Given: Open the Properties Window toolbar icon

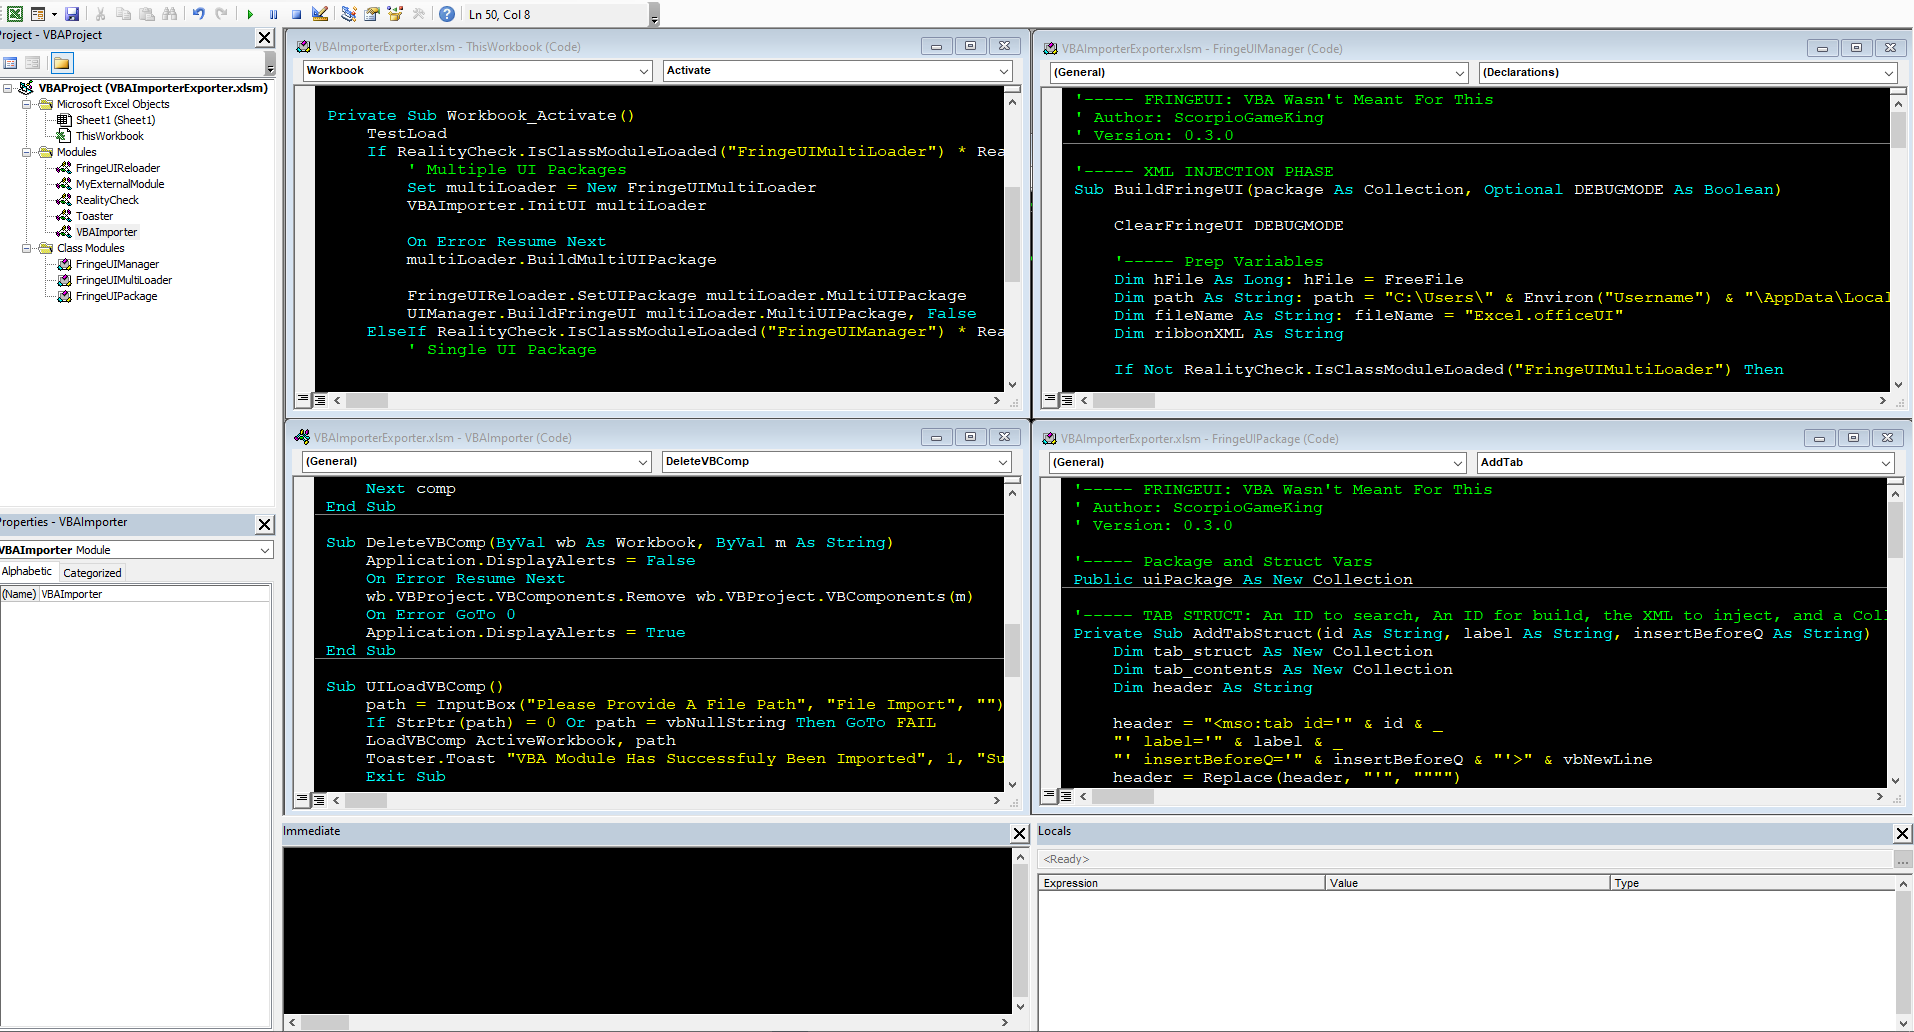Looking at the screenshot, I should click(372, 14).
